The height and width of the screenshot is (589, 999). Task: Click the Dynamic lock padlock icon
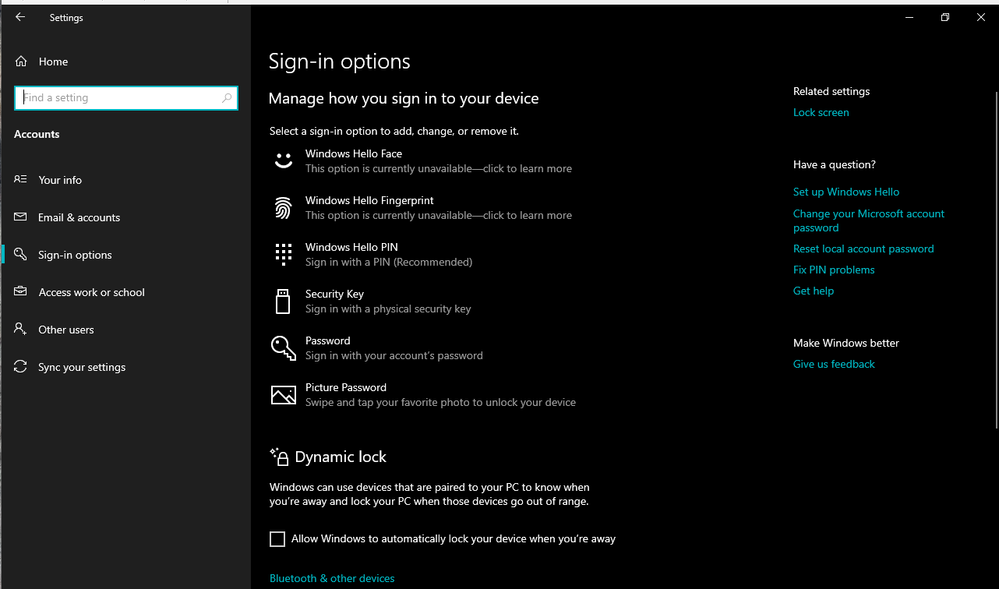279,456
